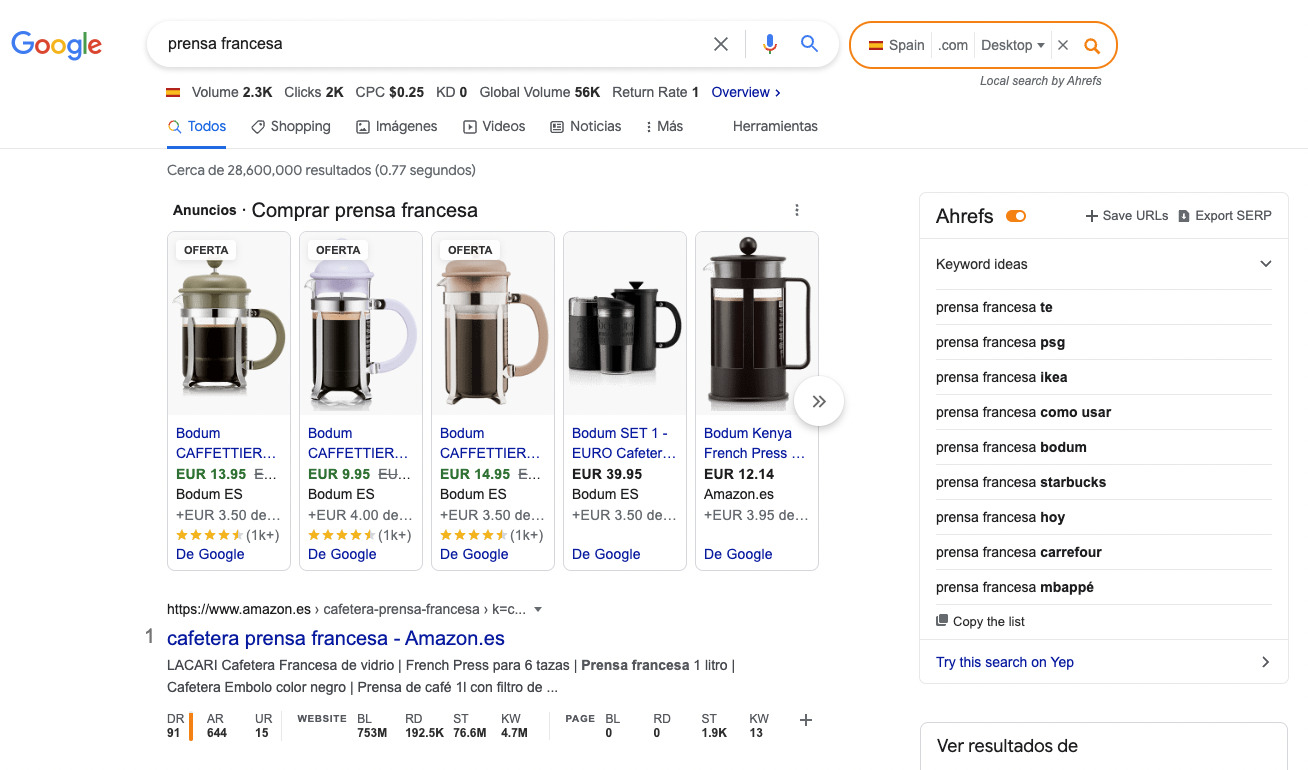This screenshot has width=1308, height=770.
Task: Click De Google under the EUR 39.95 product
Action: (x=606, y=554)
